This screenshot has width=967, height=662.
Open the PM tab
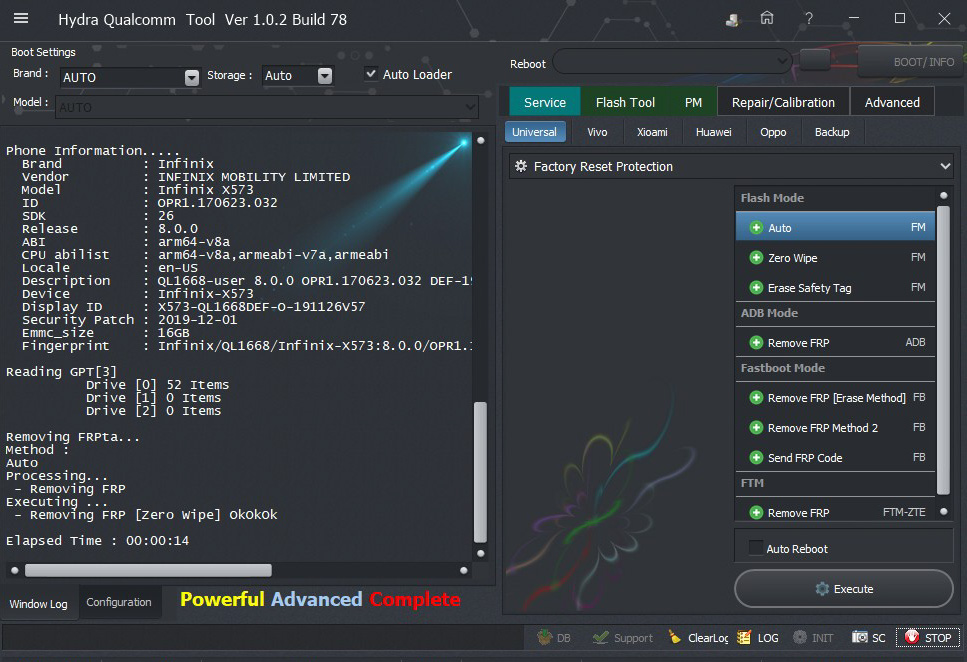click(693, 102)
